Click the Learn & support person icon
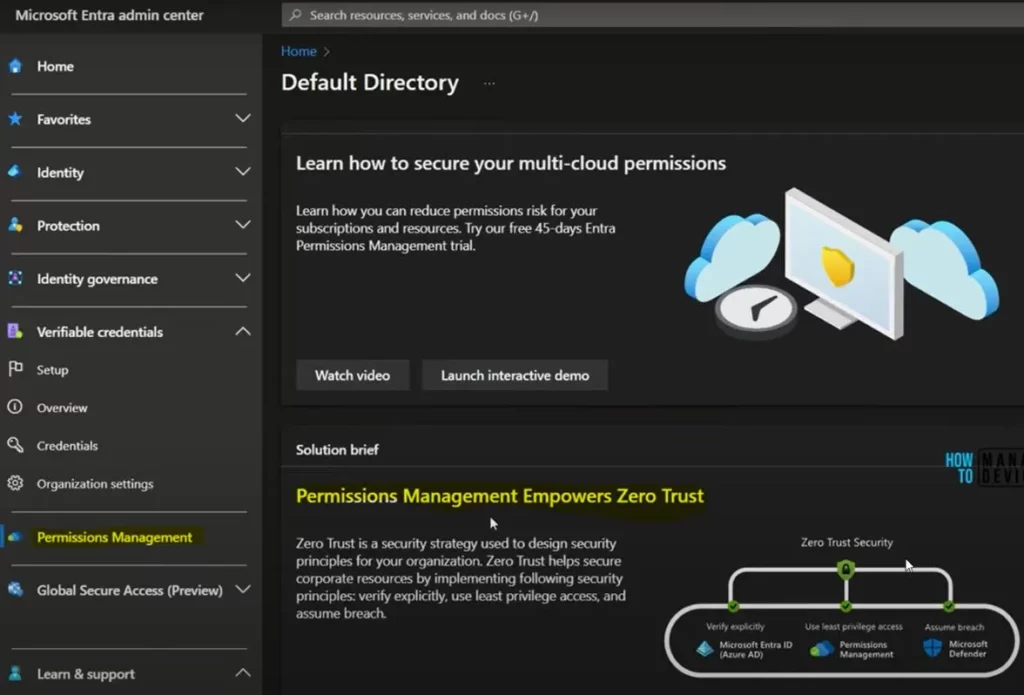The width and height of the screenshot is (1024, 695). [15, 673]
